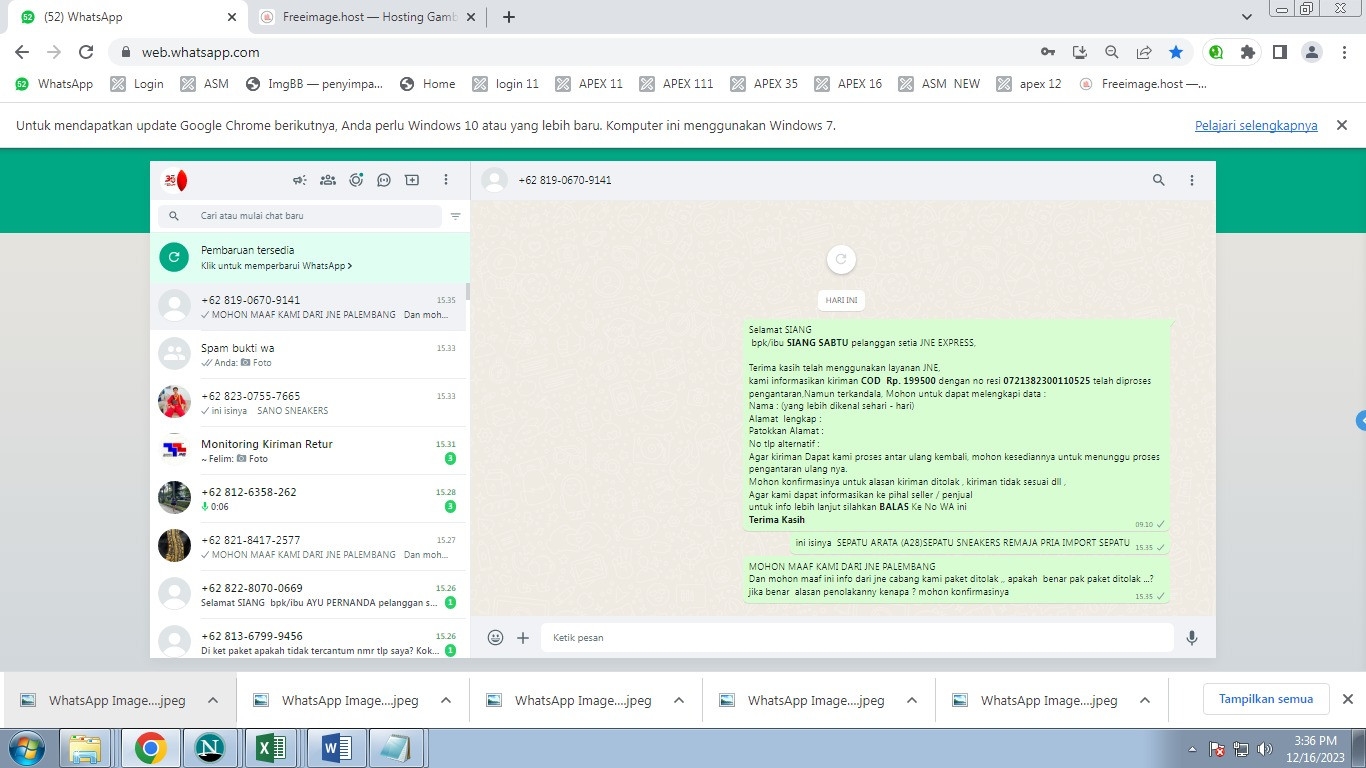The image size is (1366, 768).
Task: Open Word from the taskbar
Action: [x=336, y=748]
